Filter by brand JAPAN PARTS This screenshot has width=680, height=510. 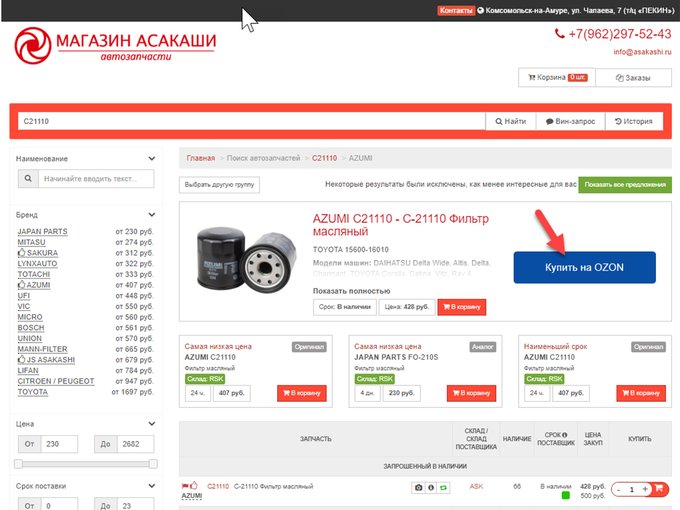tap(42, 232)
